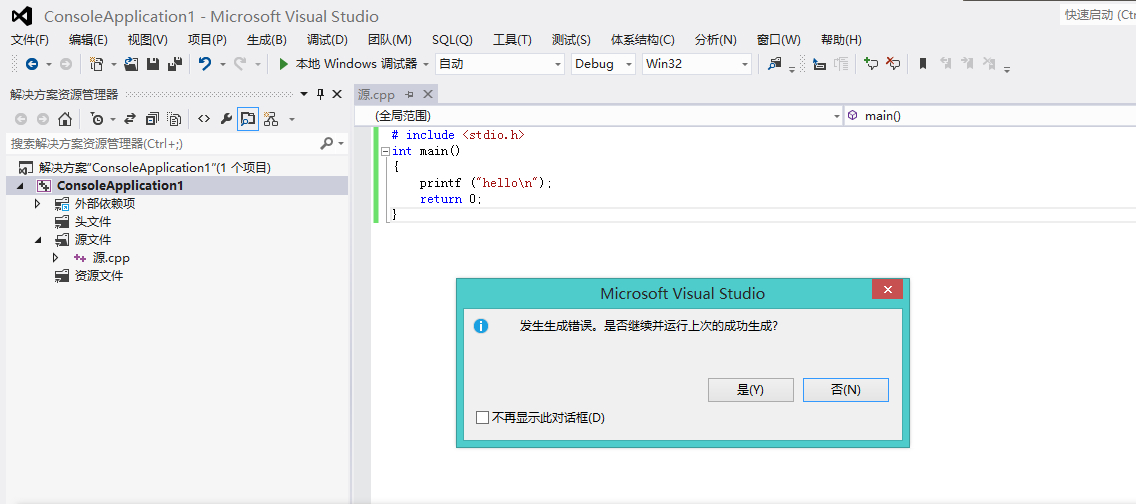Click the Redo toolbar arrow
The image size is (1136, 504).
(x=240, y=64)
